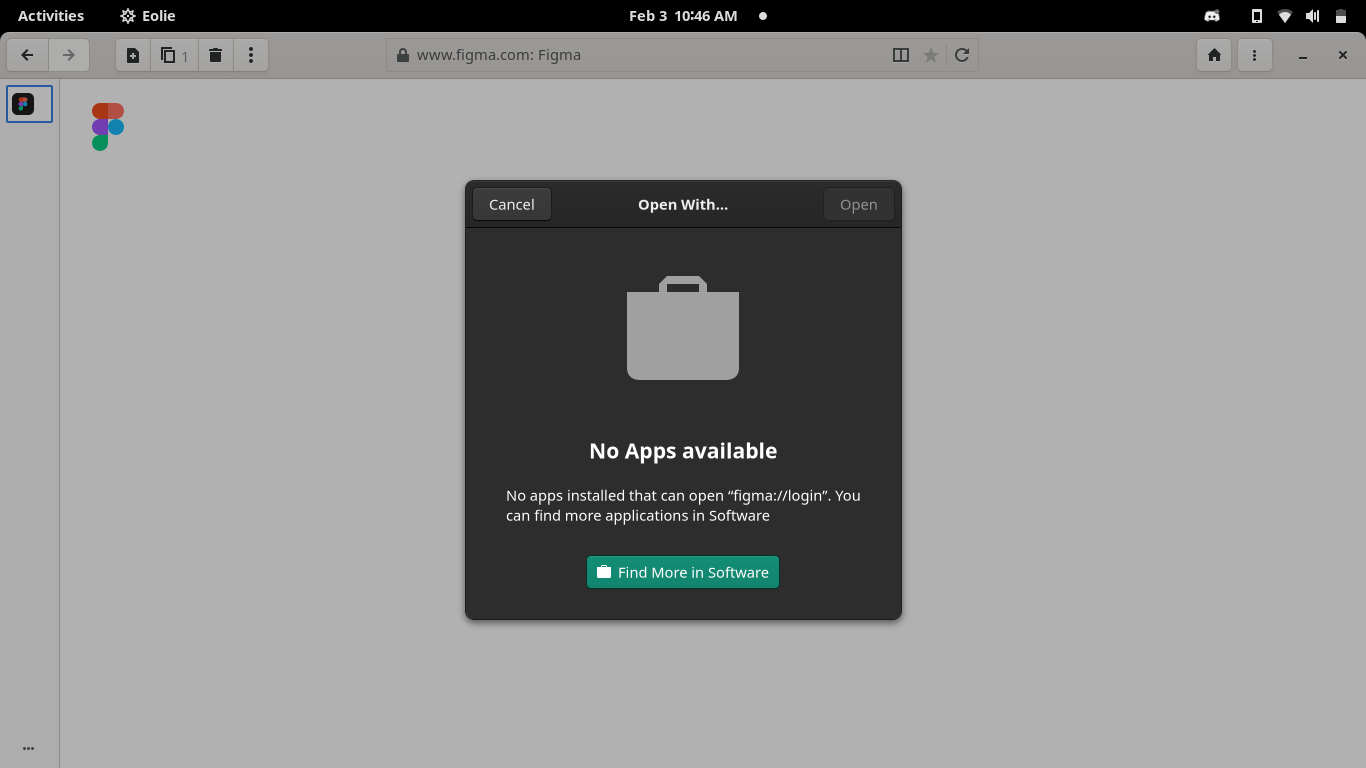Click Cancel to dismiss the Open With dialog
This screenshot has height=768, width=1366.
511,204
